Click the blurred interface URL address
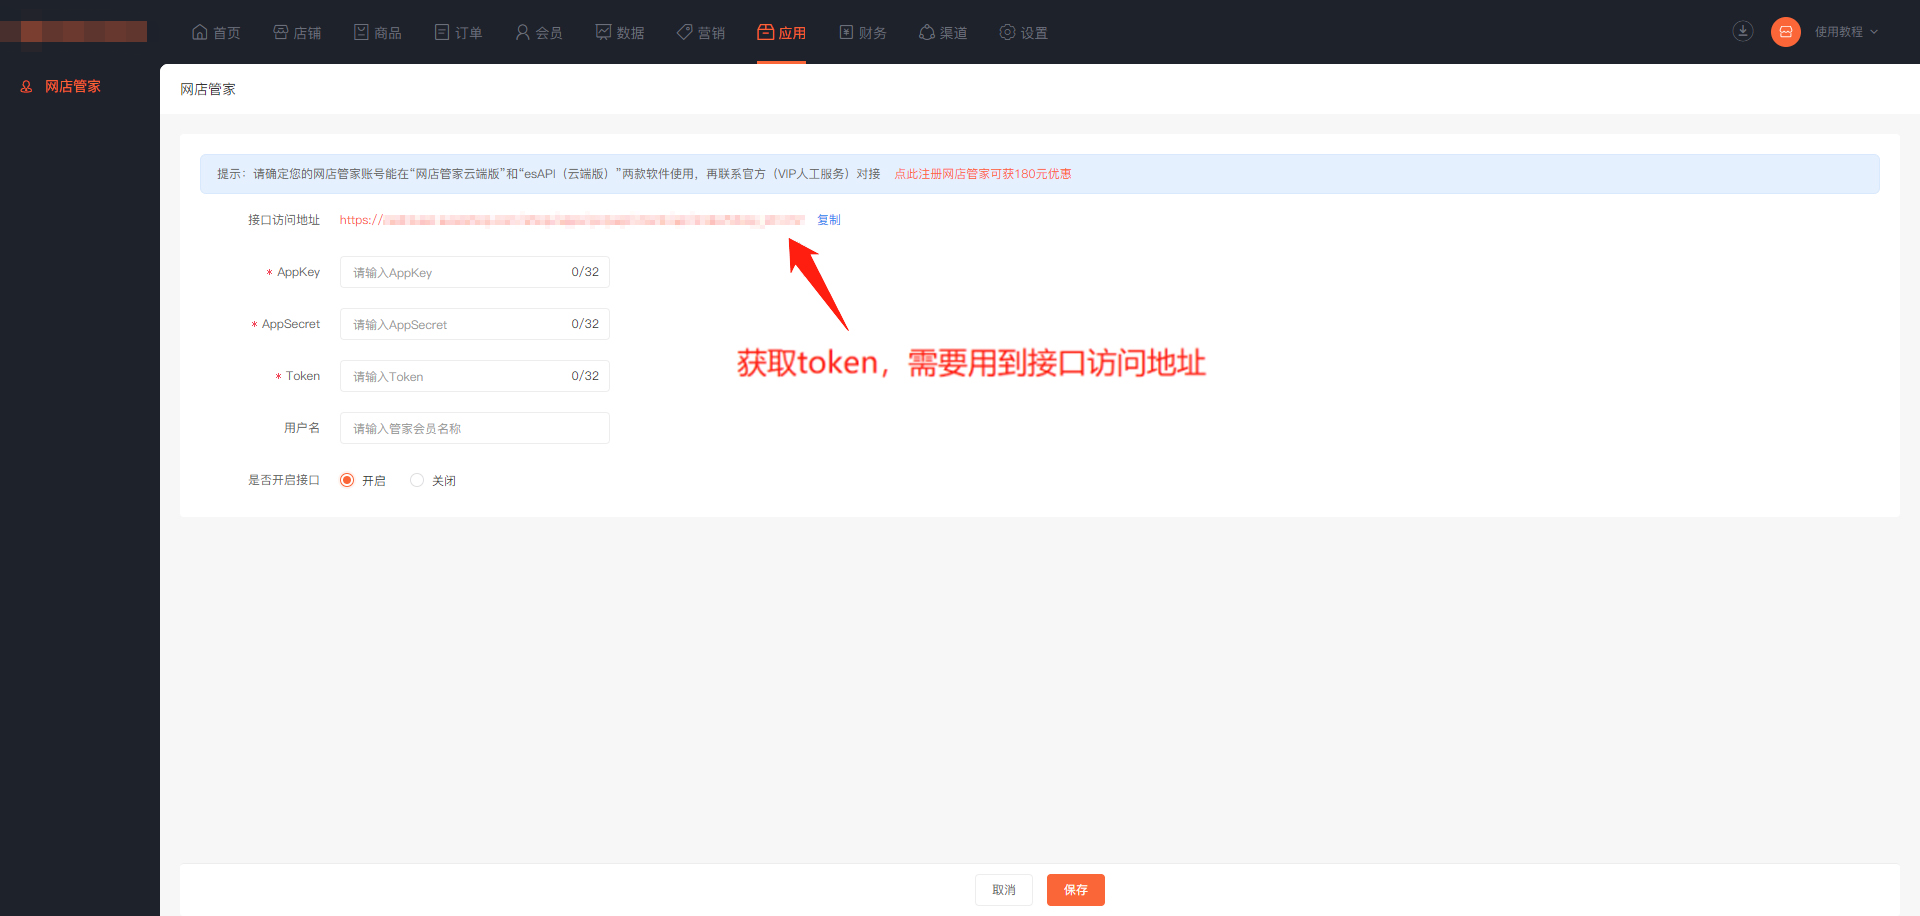The width and height of the screenshot is (1920, 916). tap(572, 220)
